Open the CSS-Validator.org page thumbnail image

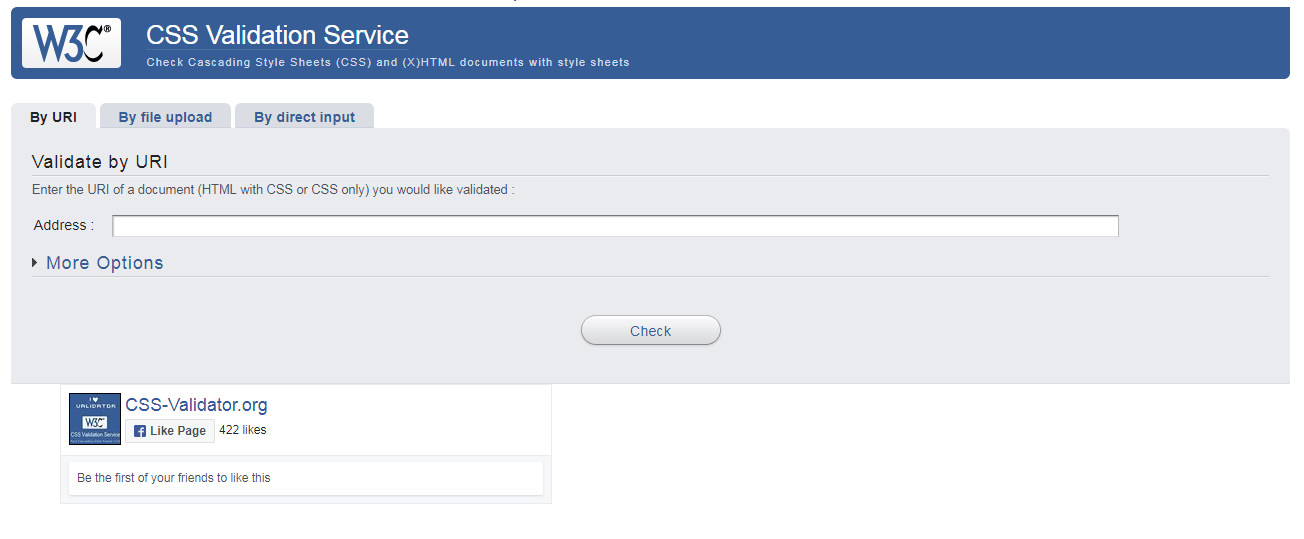coord(95,419)
